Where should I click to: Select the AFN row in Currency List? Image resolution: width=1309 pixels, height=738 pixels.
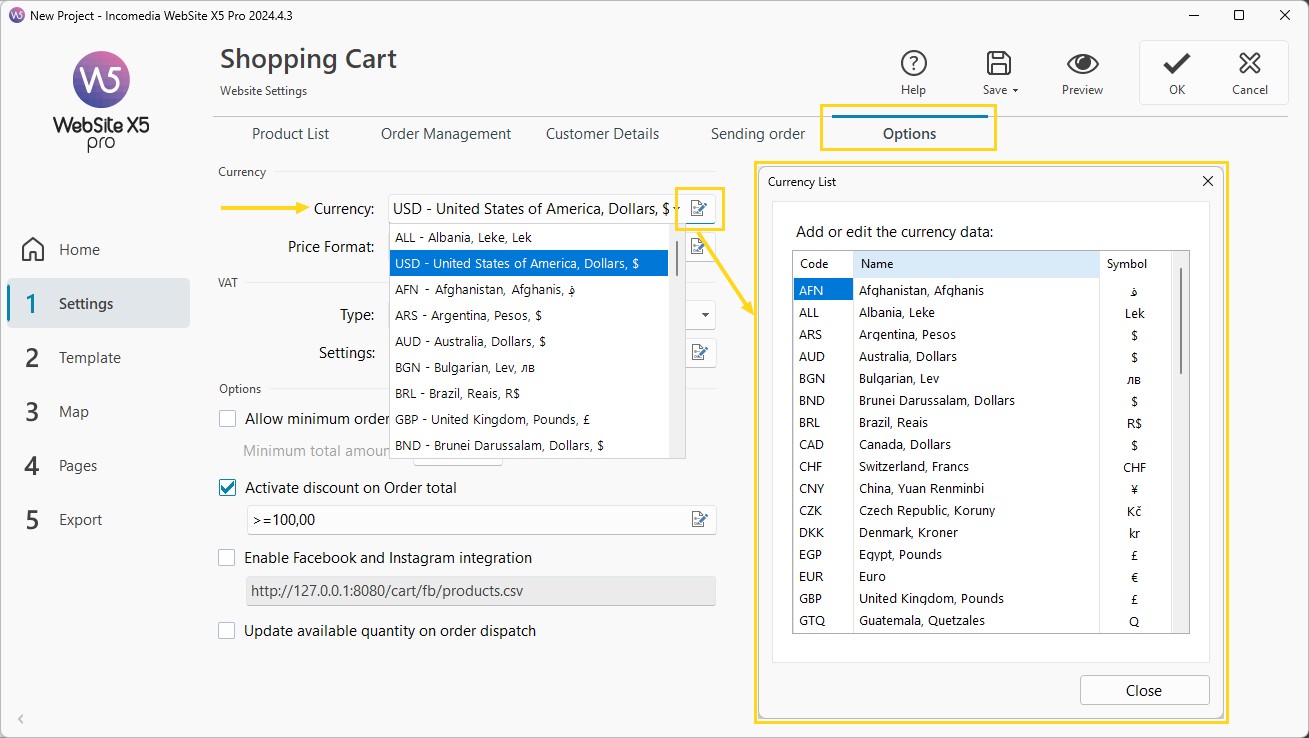(x=983, y=290)
